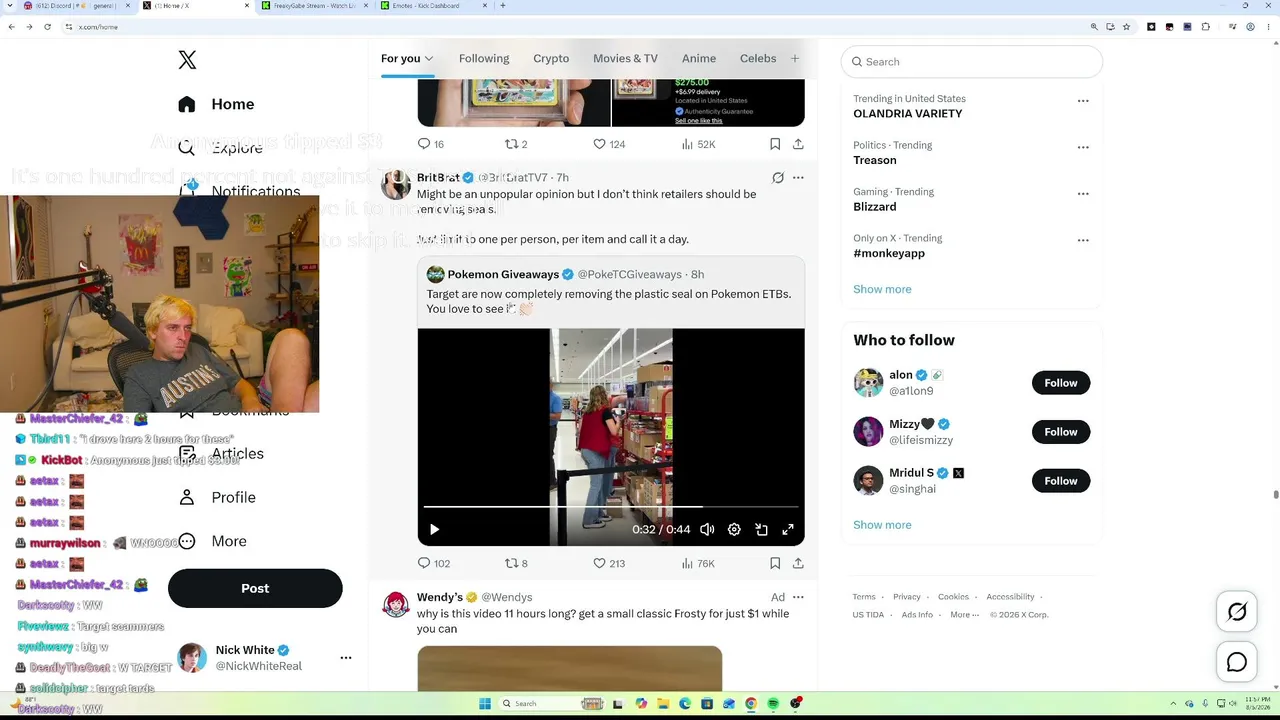
Task: Show more accounts to follow
Action: click(x=882, y=525)
